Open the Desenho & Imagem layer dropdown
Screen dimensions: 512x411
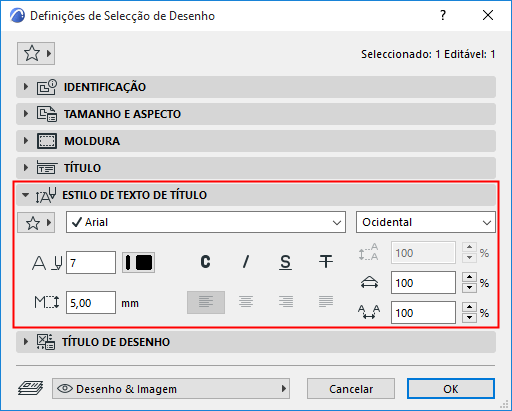pyautogui.click(x=171, y=389)
